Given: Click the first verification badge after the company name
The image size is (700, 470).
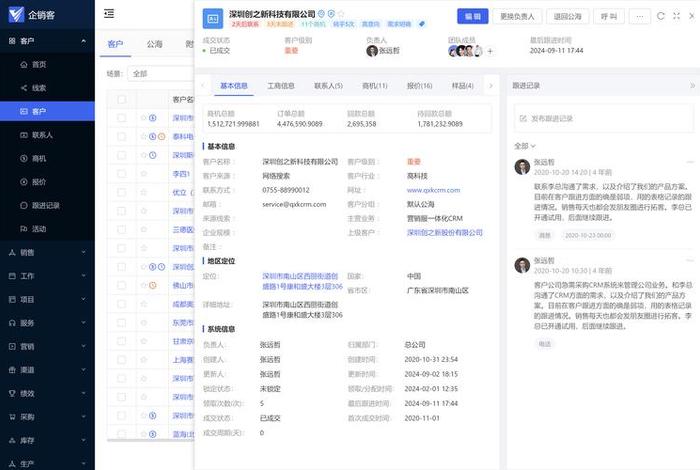Looking at the screenshot, I should (x=321, y=14).
